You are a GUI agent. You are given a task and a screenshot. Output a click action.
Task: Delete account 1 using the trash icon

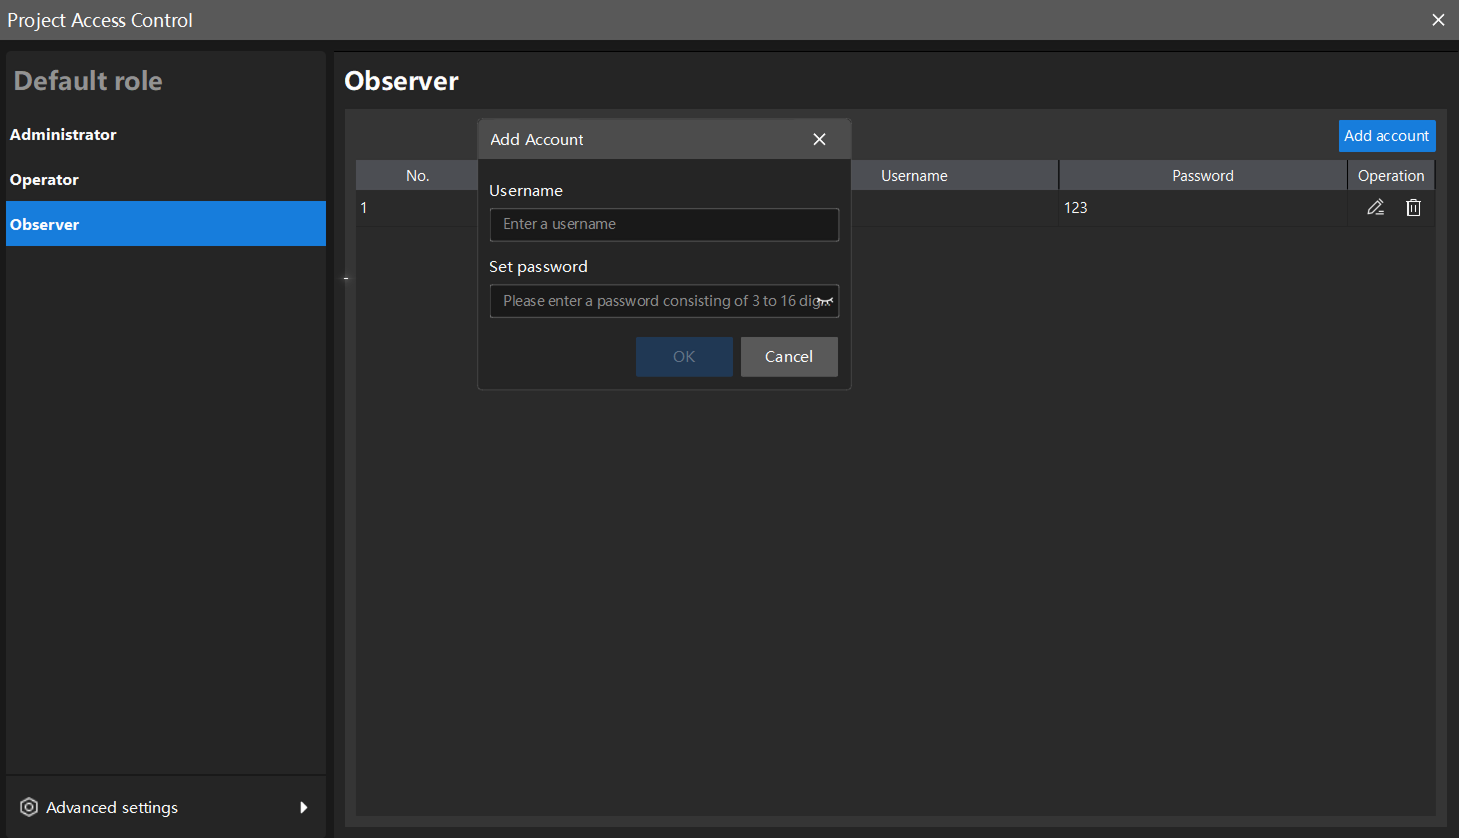[x=1413, y=207]
